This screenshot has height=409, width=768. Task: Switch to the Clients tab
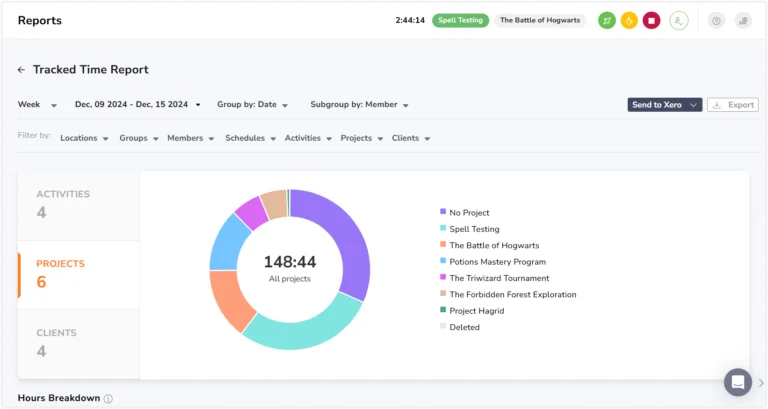point(78,344)
